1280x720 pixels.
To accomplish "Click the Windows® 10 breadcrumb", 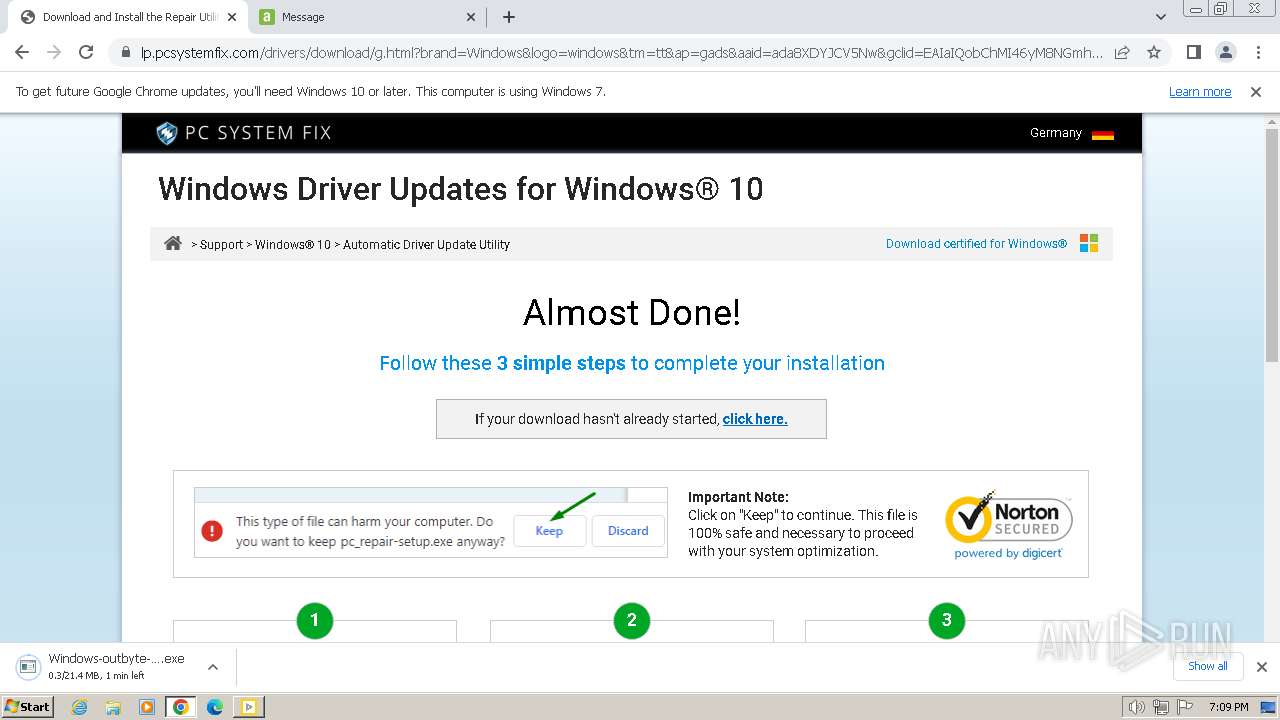I will [293, 245].
